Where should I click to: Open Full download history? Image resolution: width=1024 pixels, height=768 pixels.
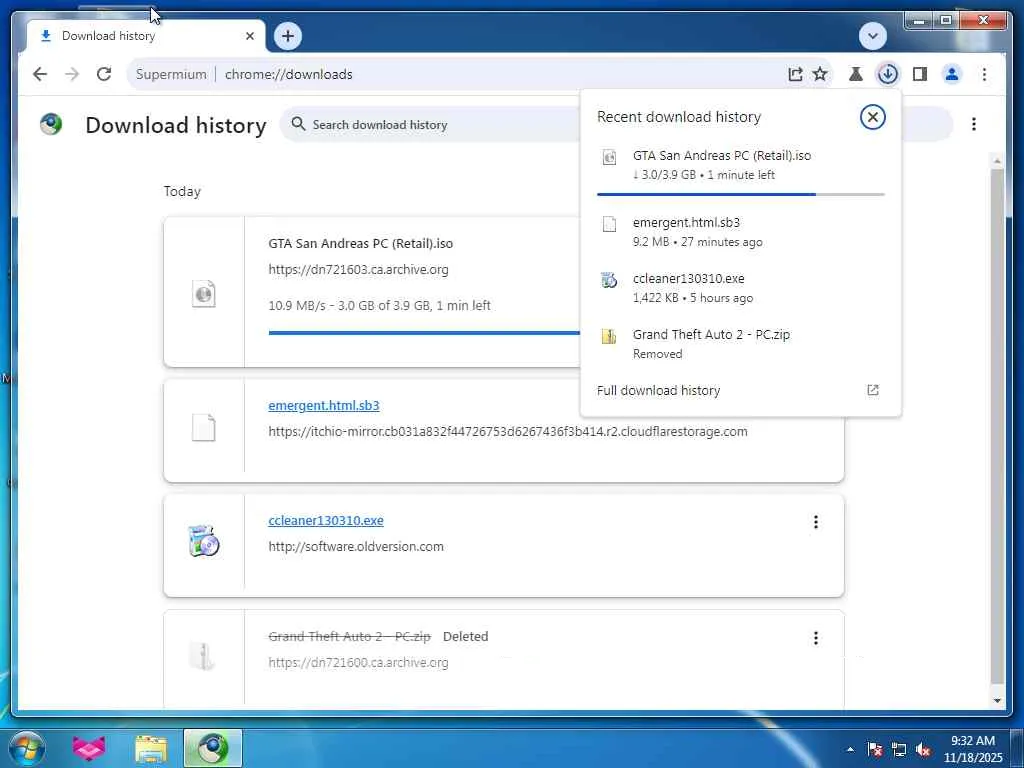pos(741,391)
